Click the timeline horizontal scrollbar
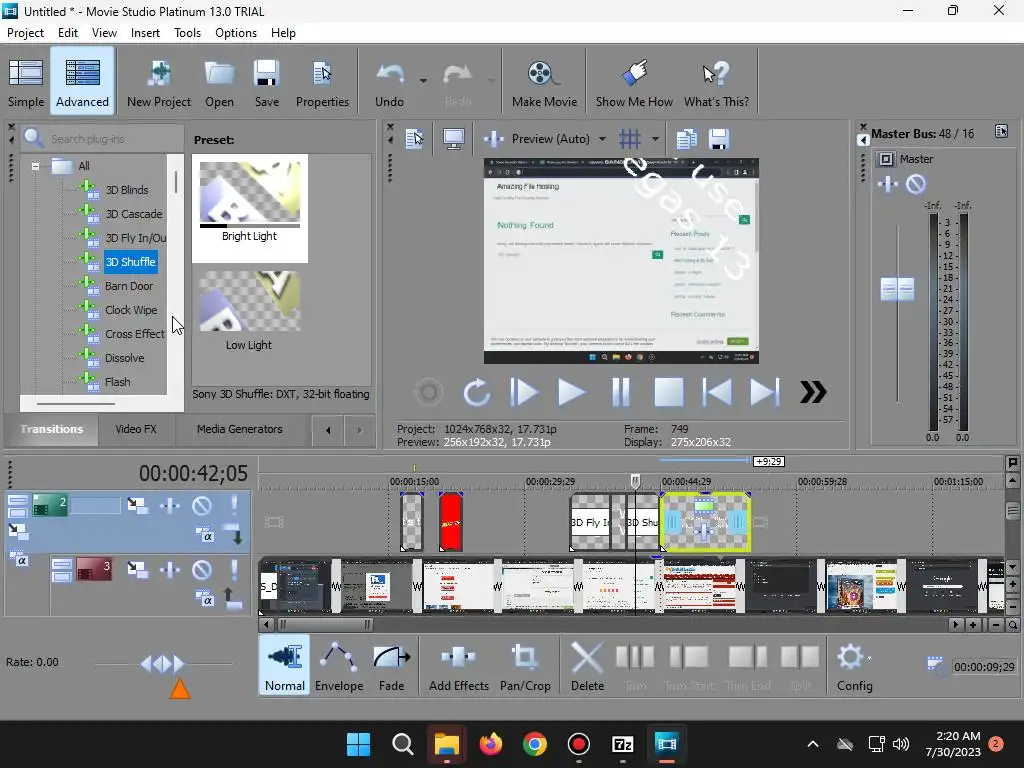 325,624
